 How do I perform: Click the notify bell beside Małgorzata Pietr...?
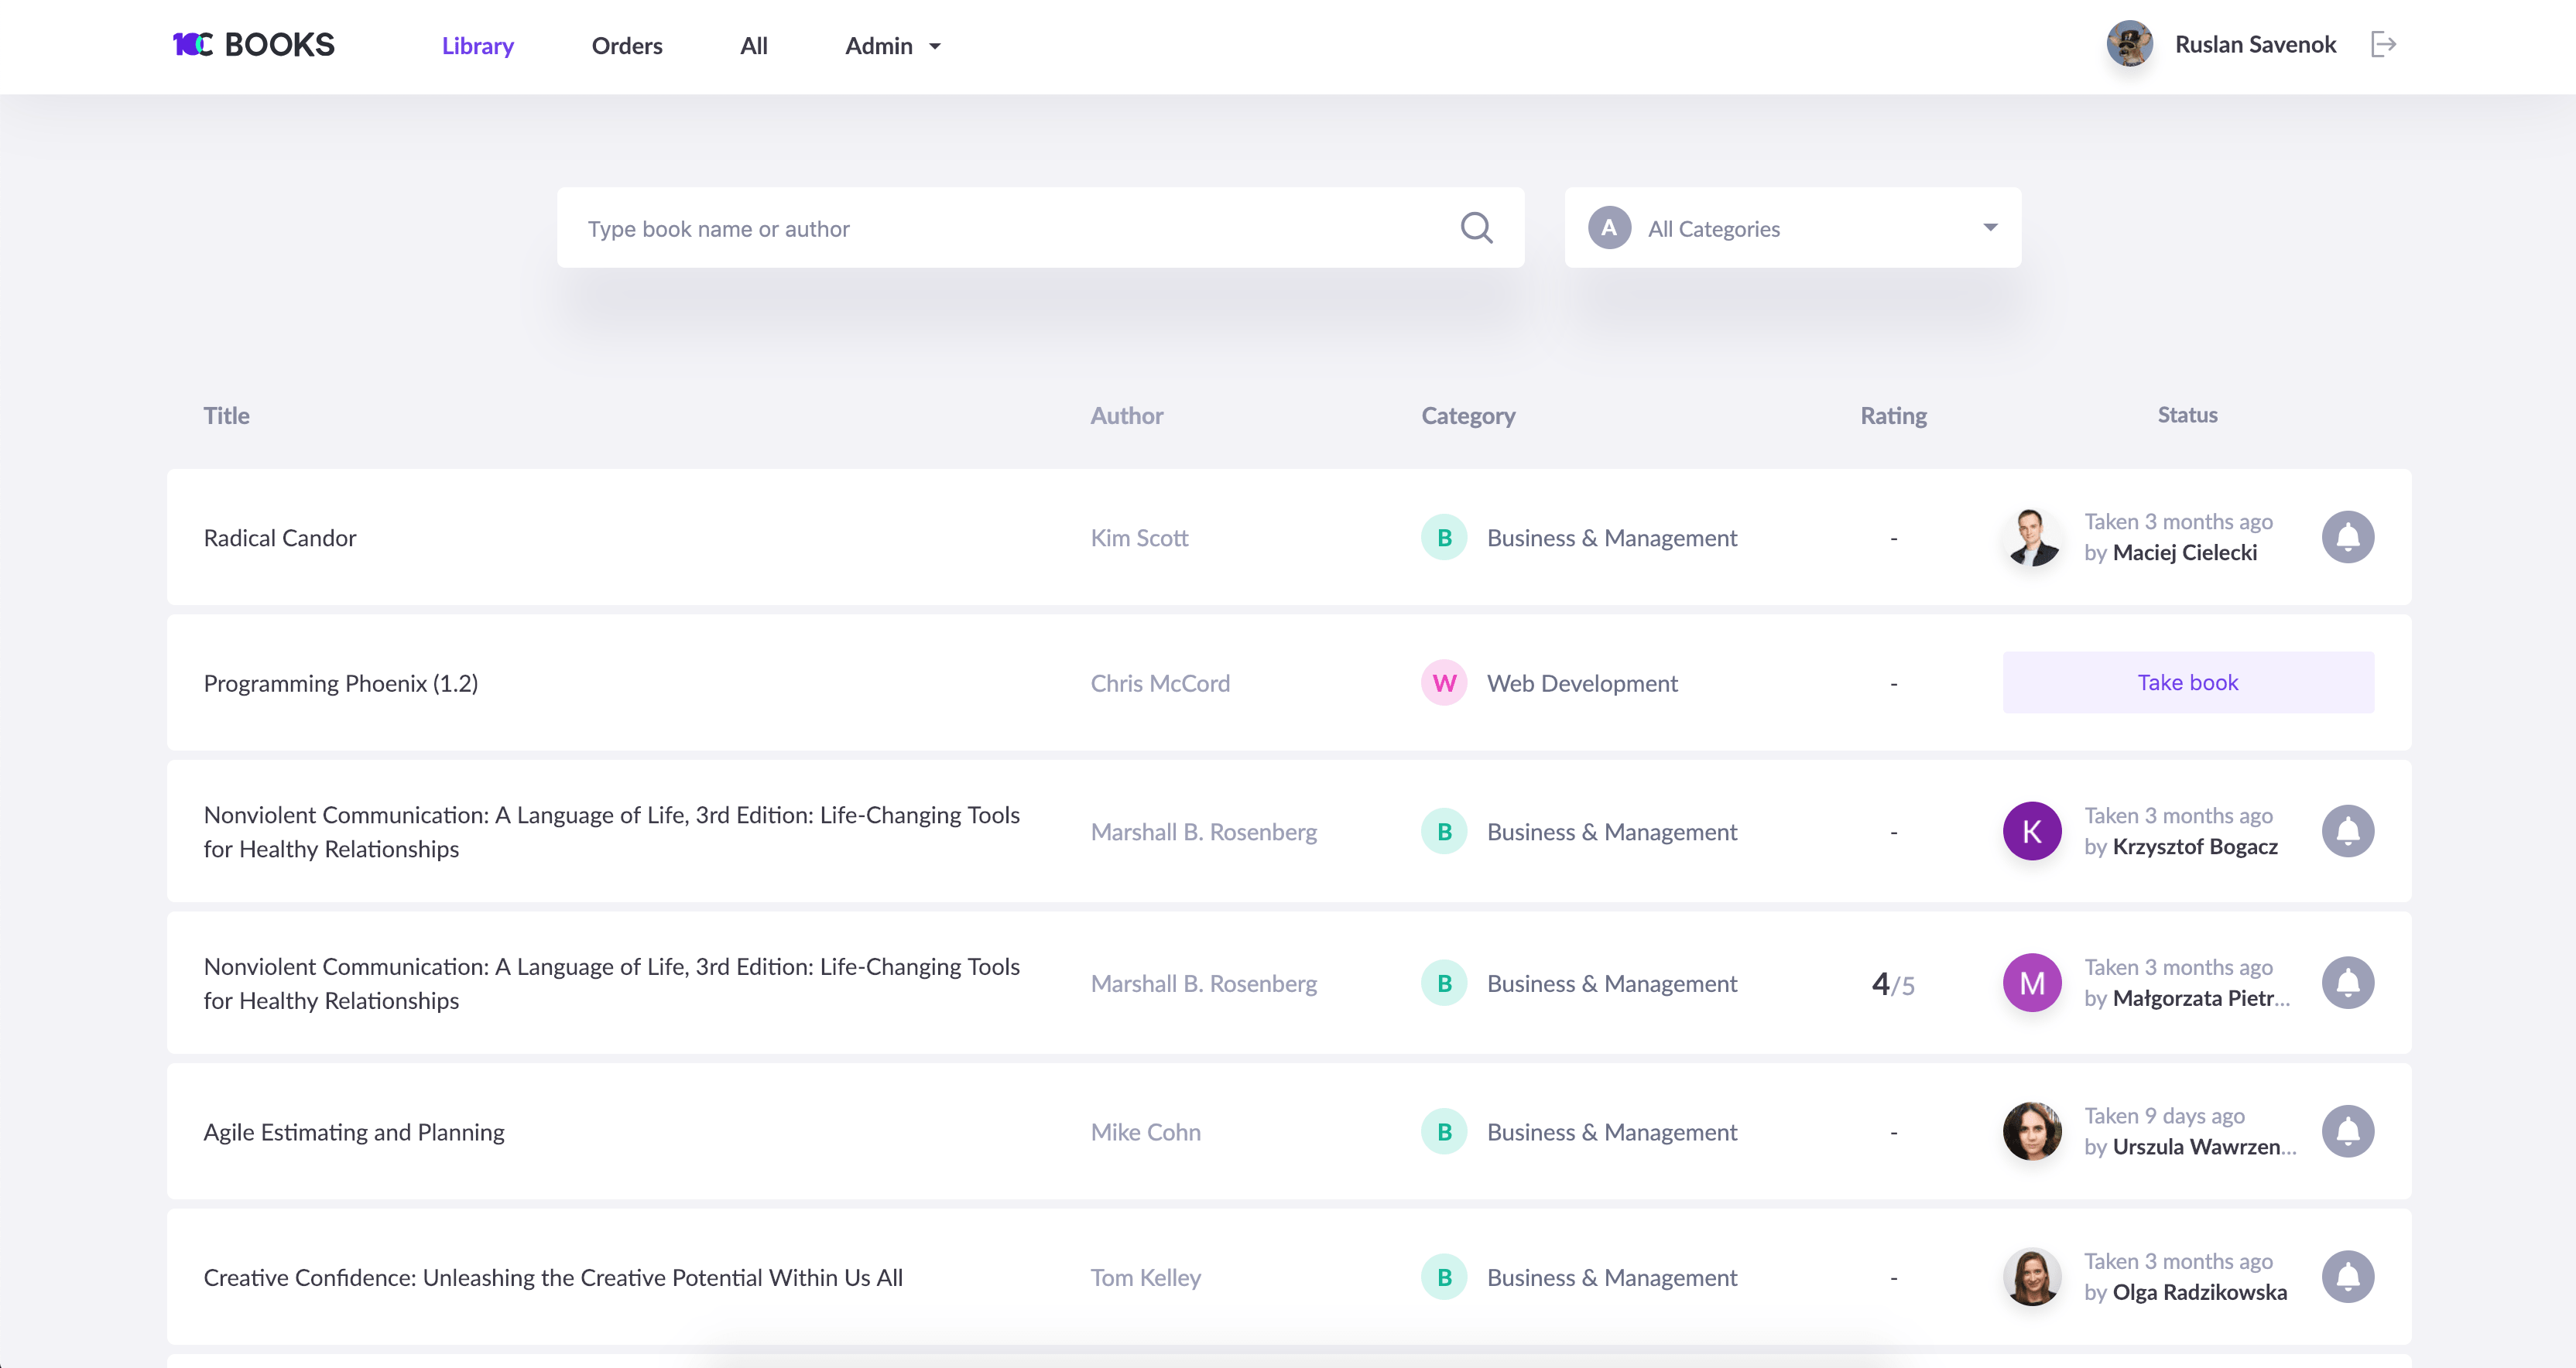pyautogui.click(x=2347, y=983)
